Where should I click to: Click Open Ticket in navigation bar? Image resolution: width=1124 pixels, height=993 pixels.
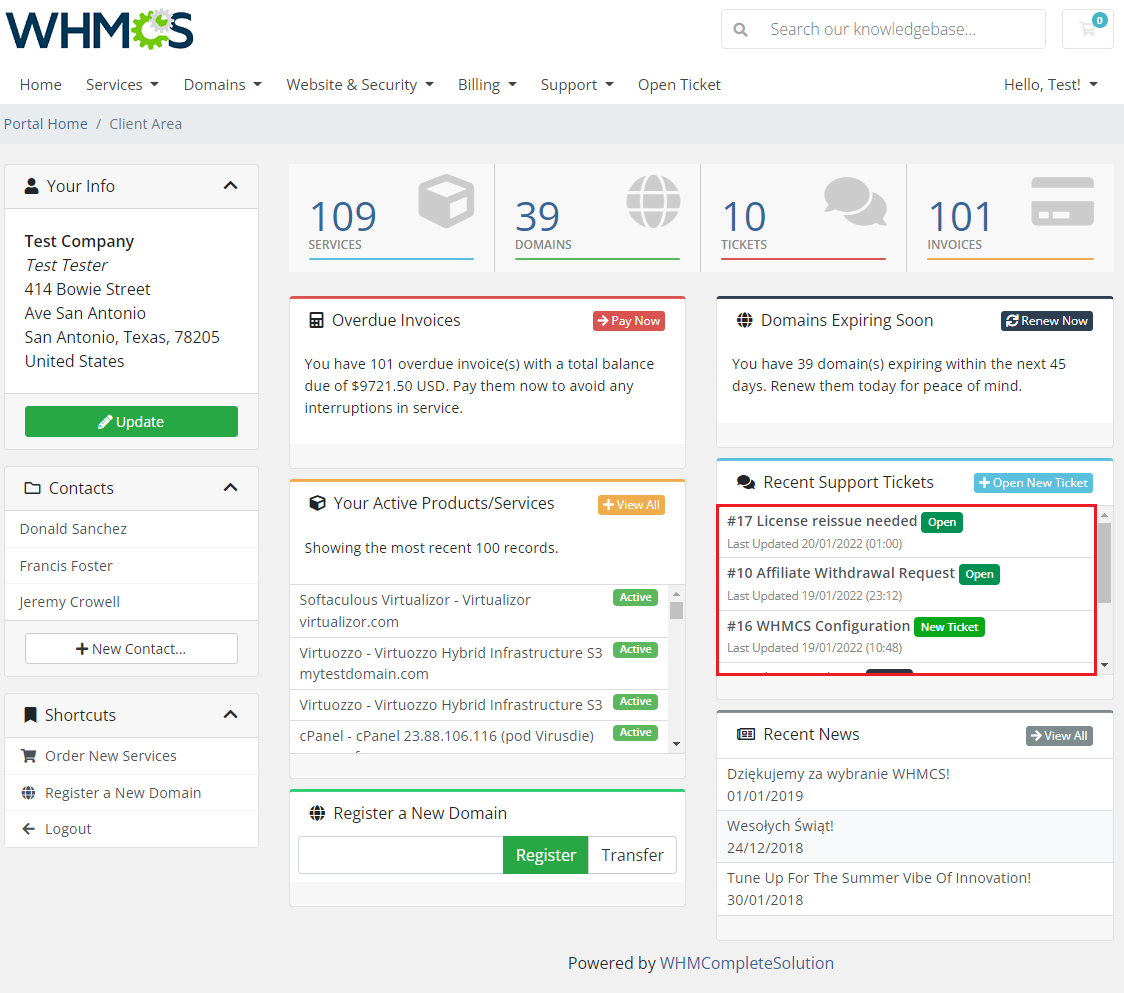point(679,85)
